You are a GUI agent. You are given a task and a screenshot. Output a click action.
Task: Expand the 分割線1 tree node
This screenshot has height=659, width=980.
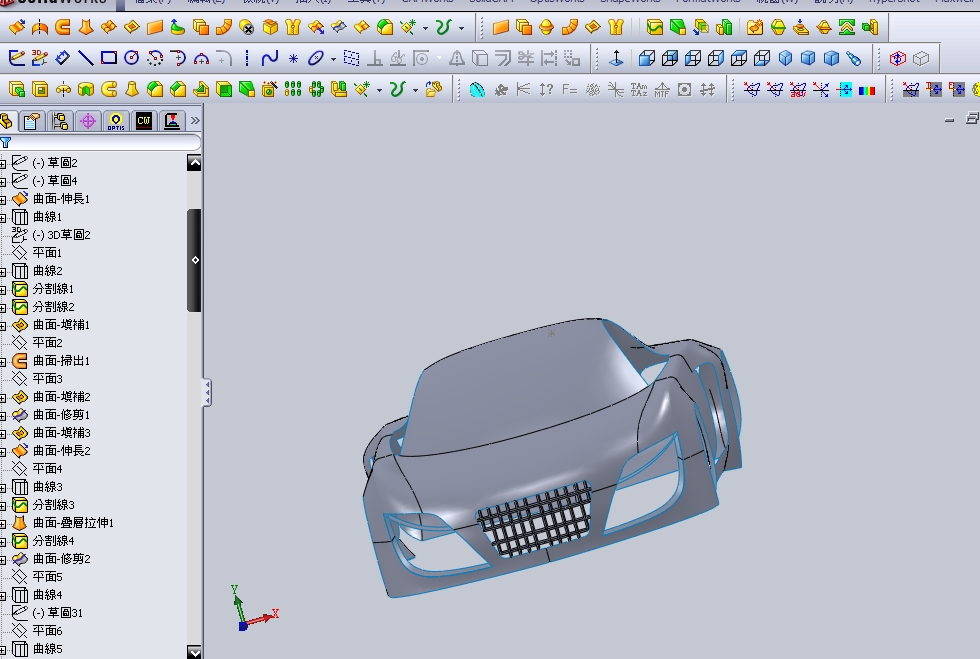[x=3, y=289]
